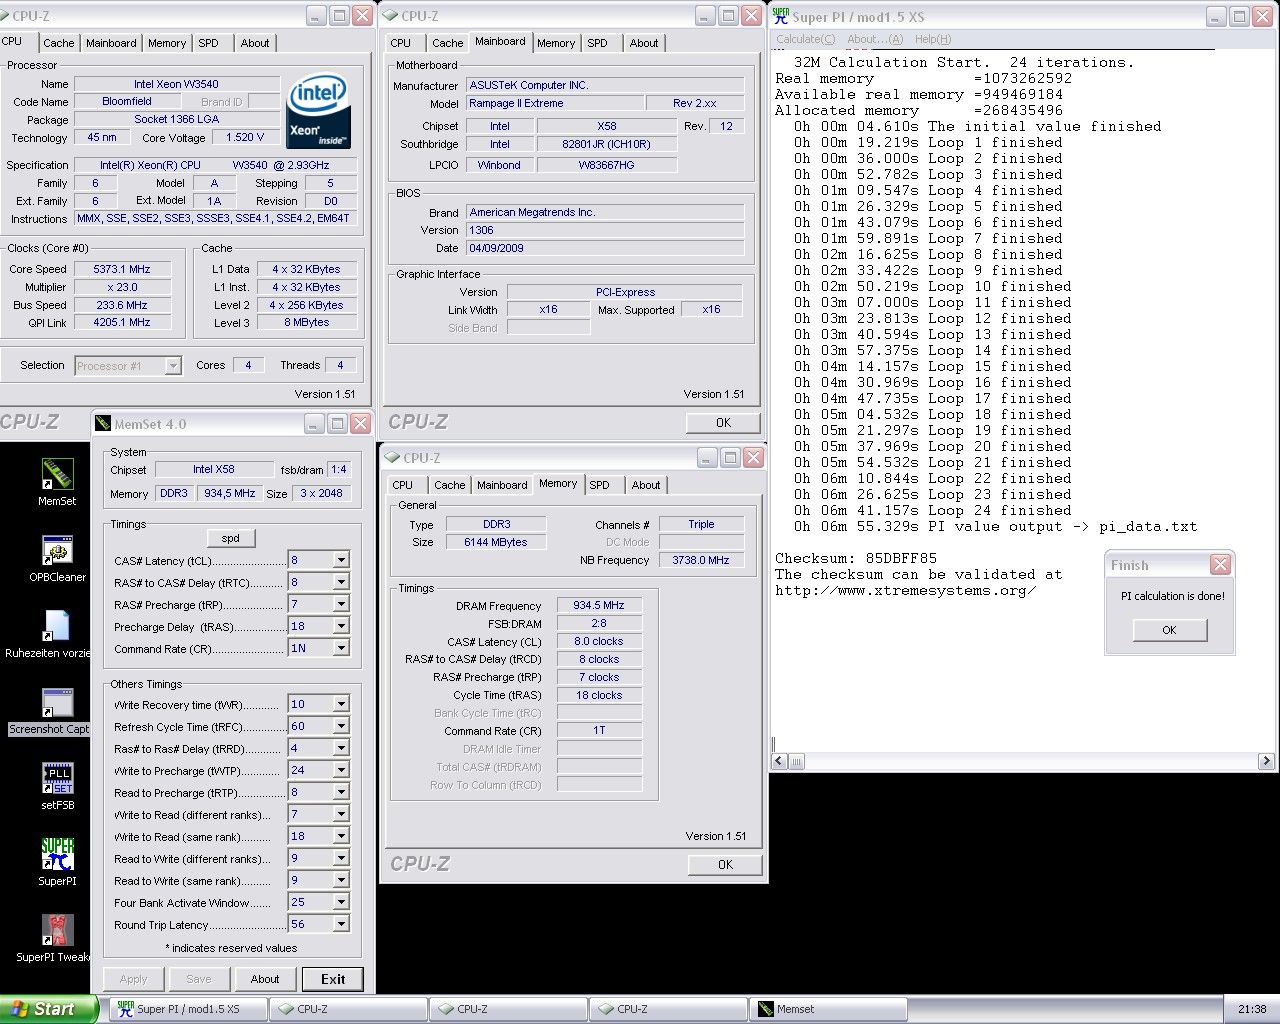Open About tab in CPU-Z Memory window
This screenshot has width=1280, height=1024.
click(646, 485)
